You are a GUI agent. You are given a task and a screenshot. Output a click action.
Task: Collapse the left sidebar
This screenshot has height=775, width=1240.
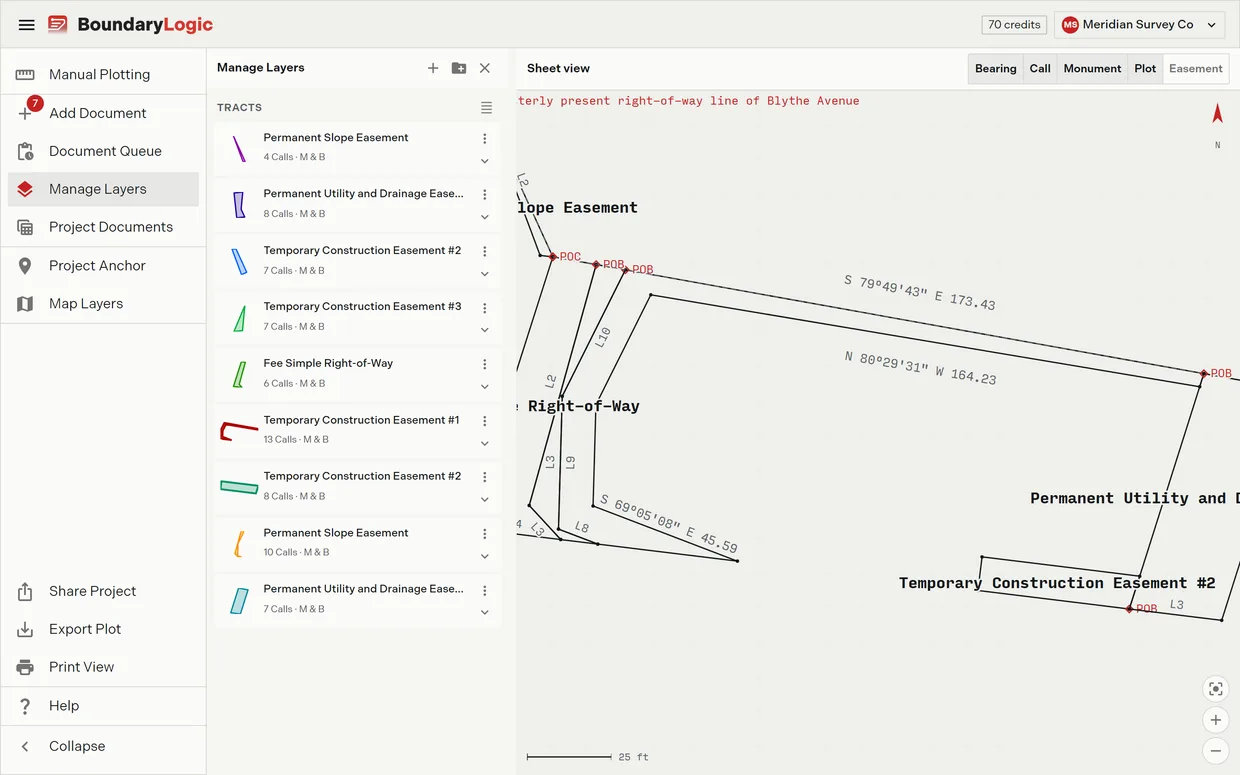[103, 746]
